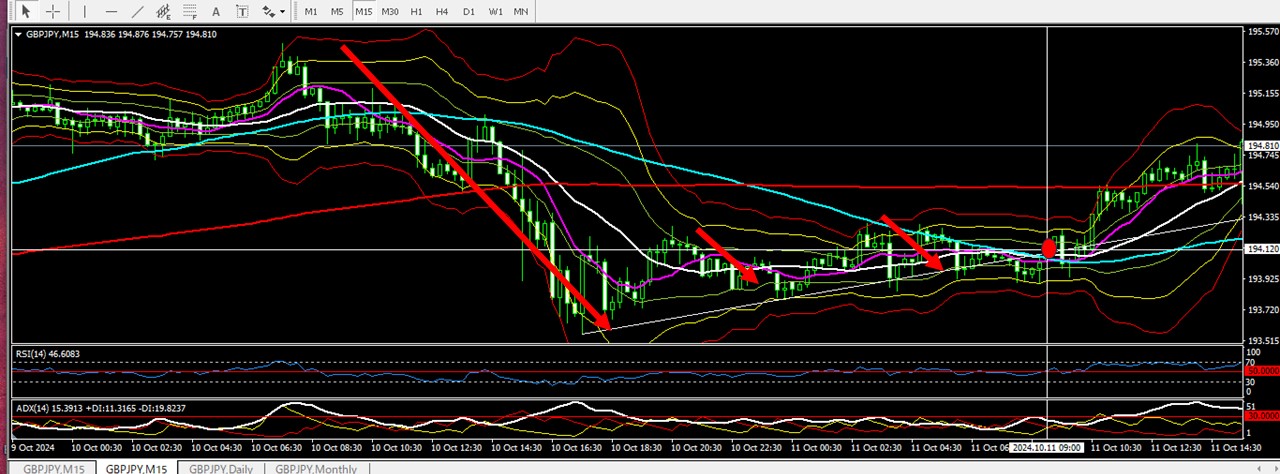The height and width of the screenshot is (474, 1280).
Task: Select the Fibonacci retracement tool
Action: point(189,11)
